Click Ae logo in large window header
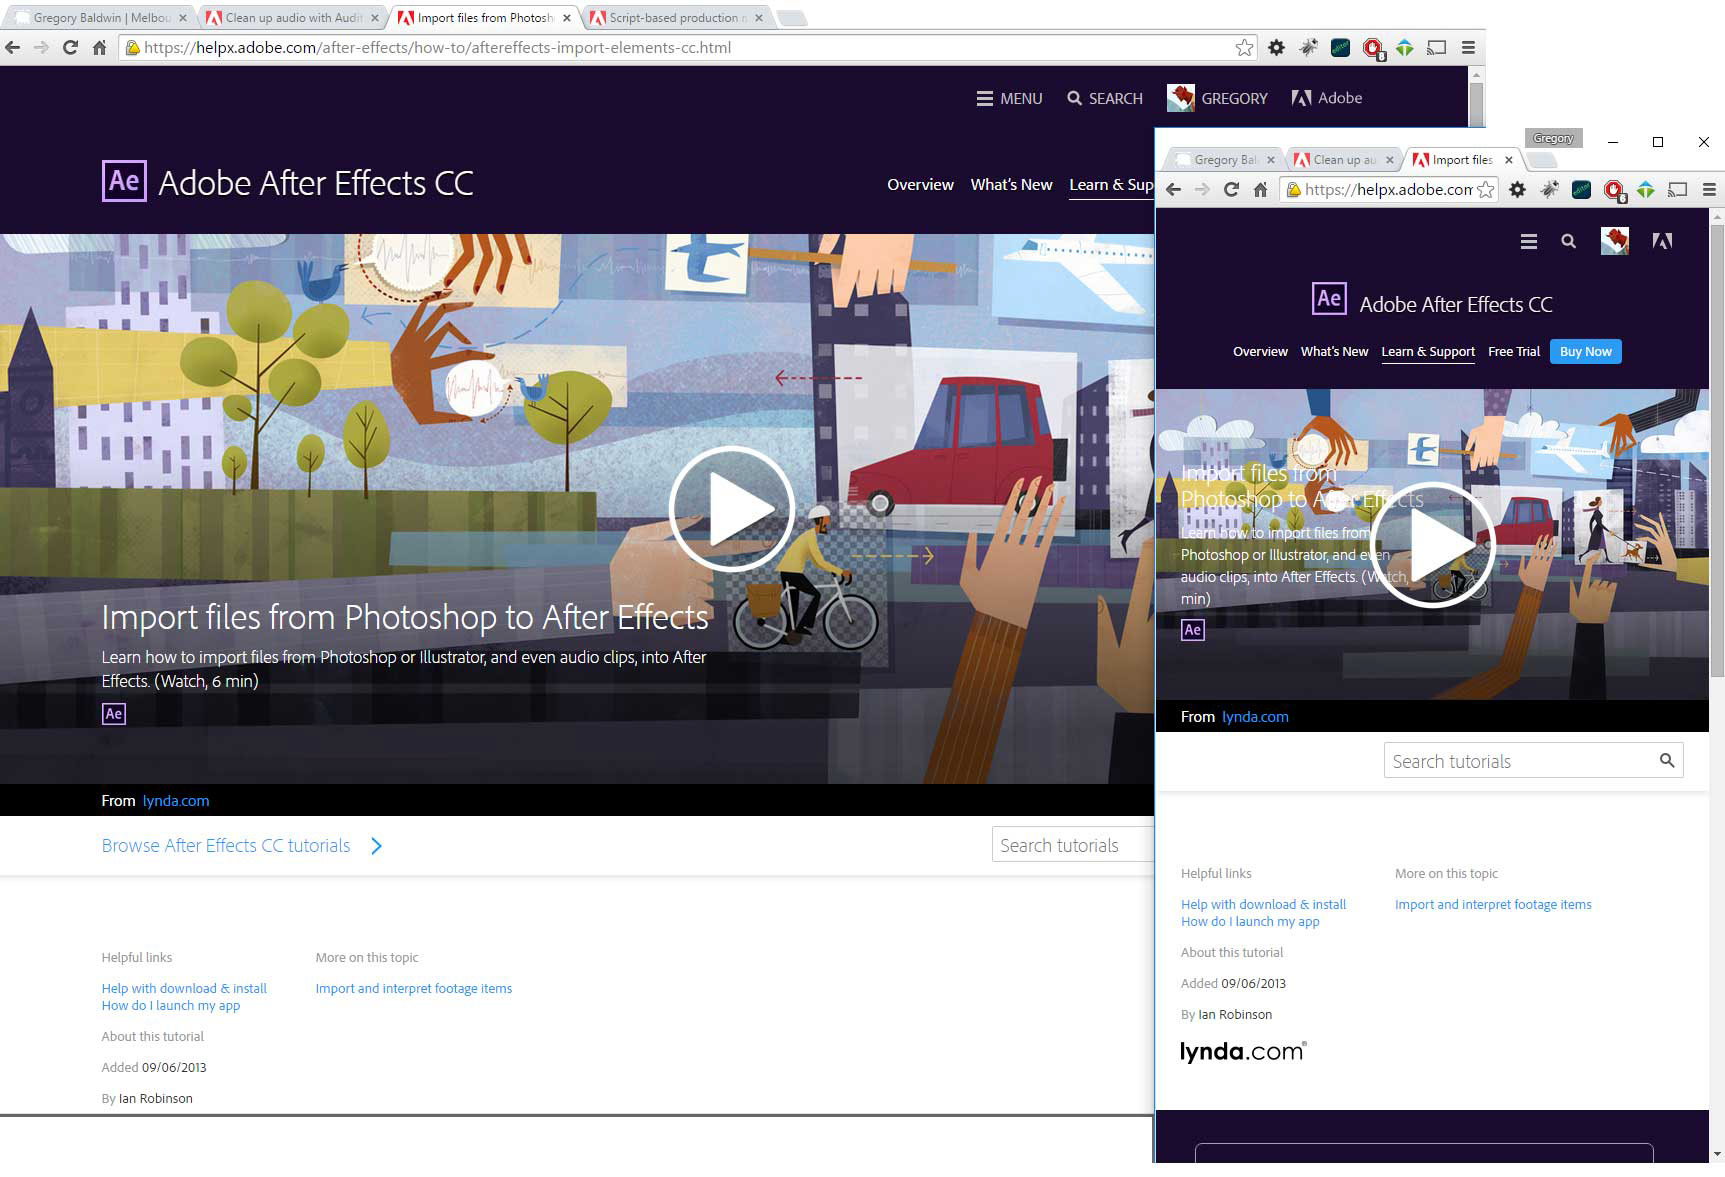The height and width of the screenshot is (1177, 1725). [x=124, y=181]
